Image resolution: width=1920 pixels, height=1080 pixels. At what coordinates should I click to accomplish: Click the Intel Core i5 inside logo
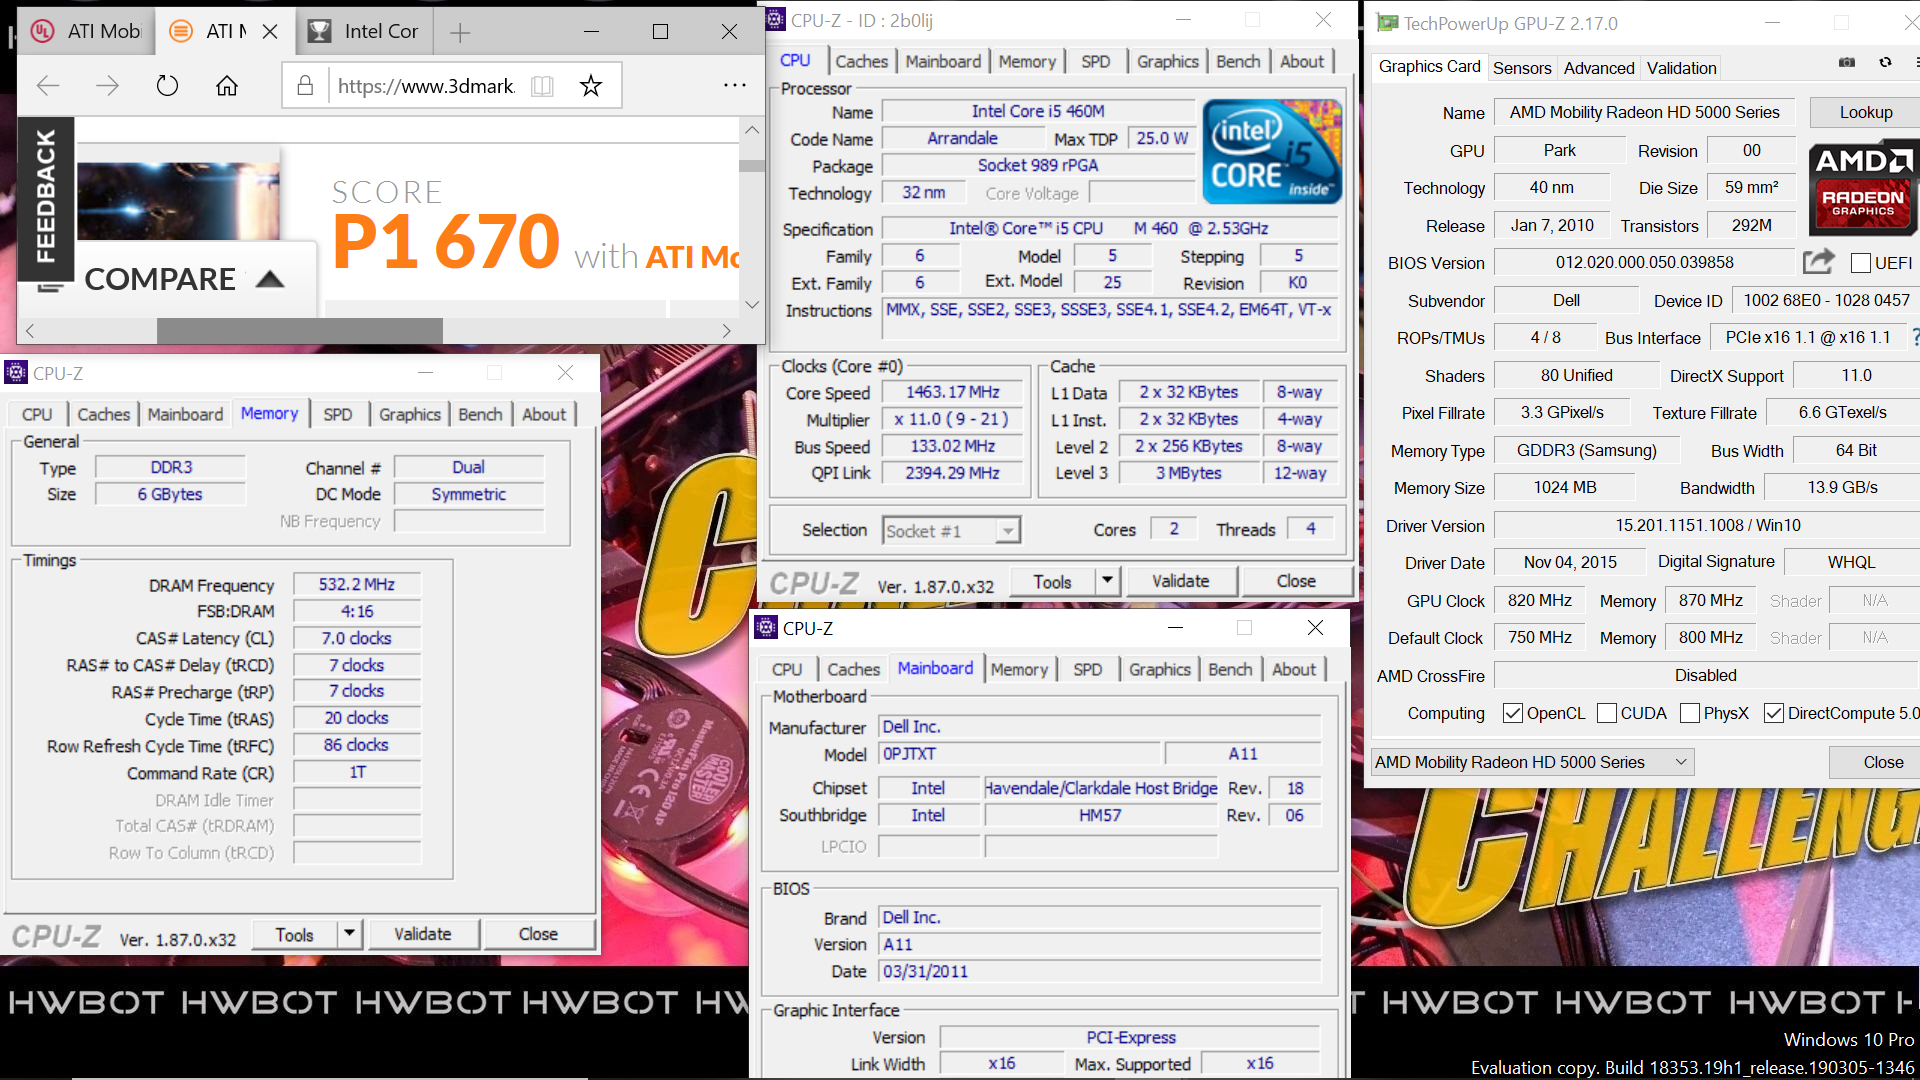click(1272, 151)
